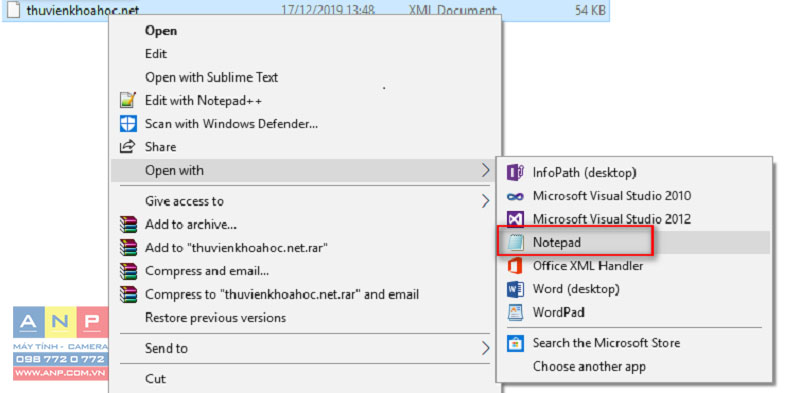Viewport: 800px width, 393px height.
Task: Click the Office XML Handler icon
Action: (x=515, y=266)
